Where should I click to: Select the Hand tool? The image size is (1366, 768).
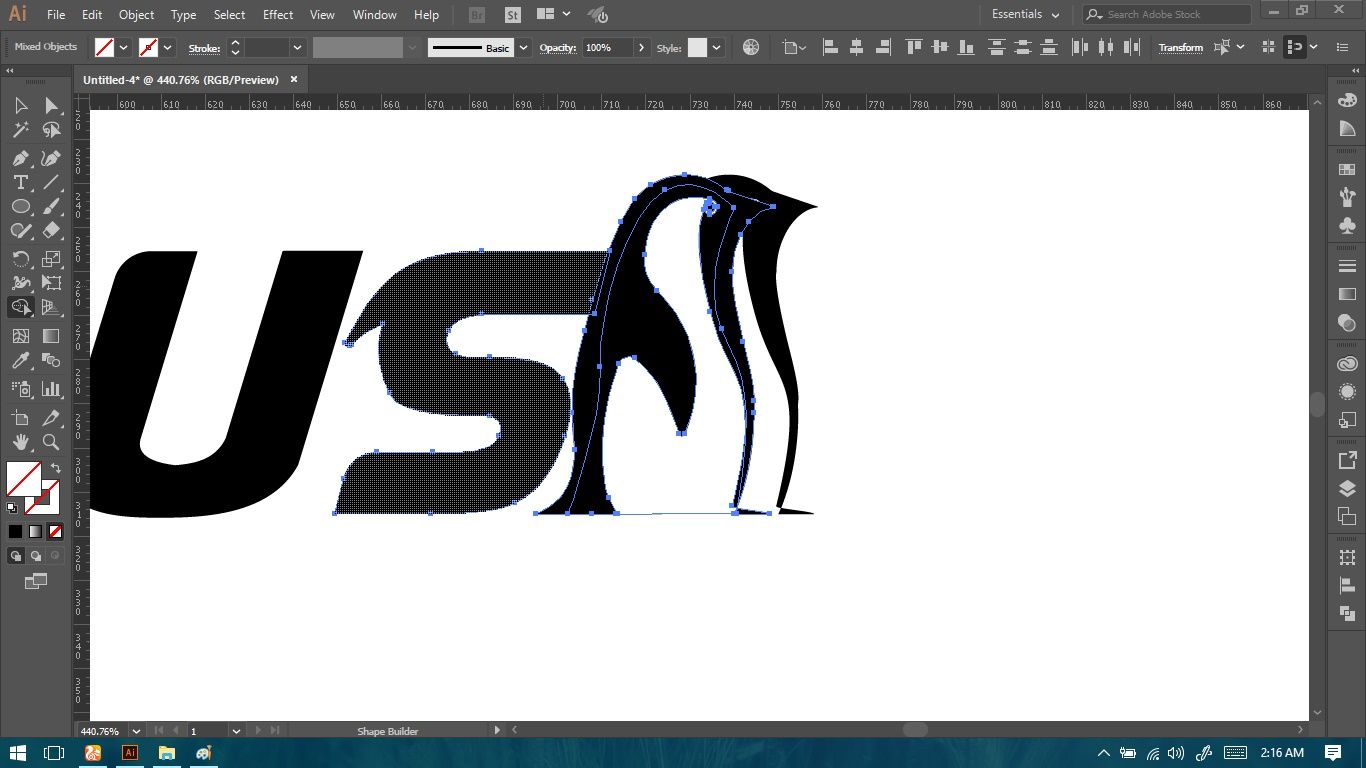(20, 441)
